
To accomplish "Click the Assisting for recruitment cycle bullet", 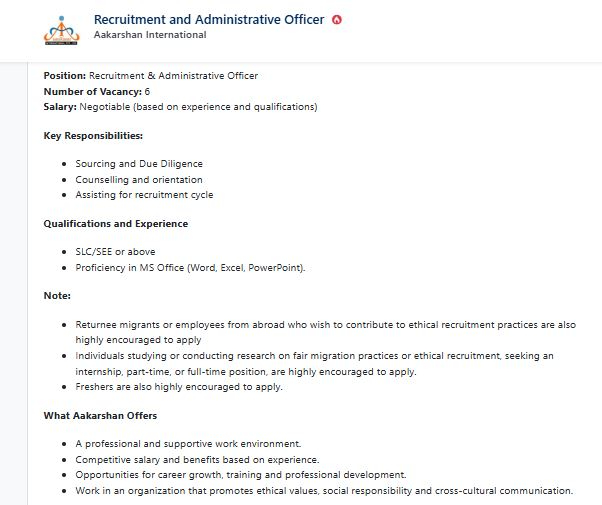I will 144,195.
